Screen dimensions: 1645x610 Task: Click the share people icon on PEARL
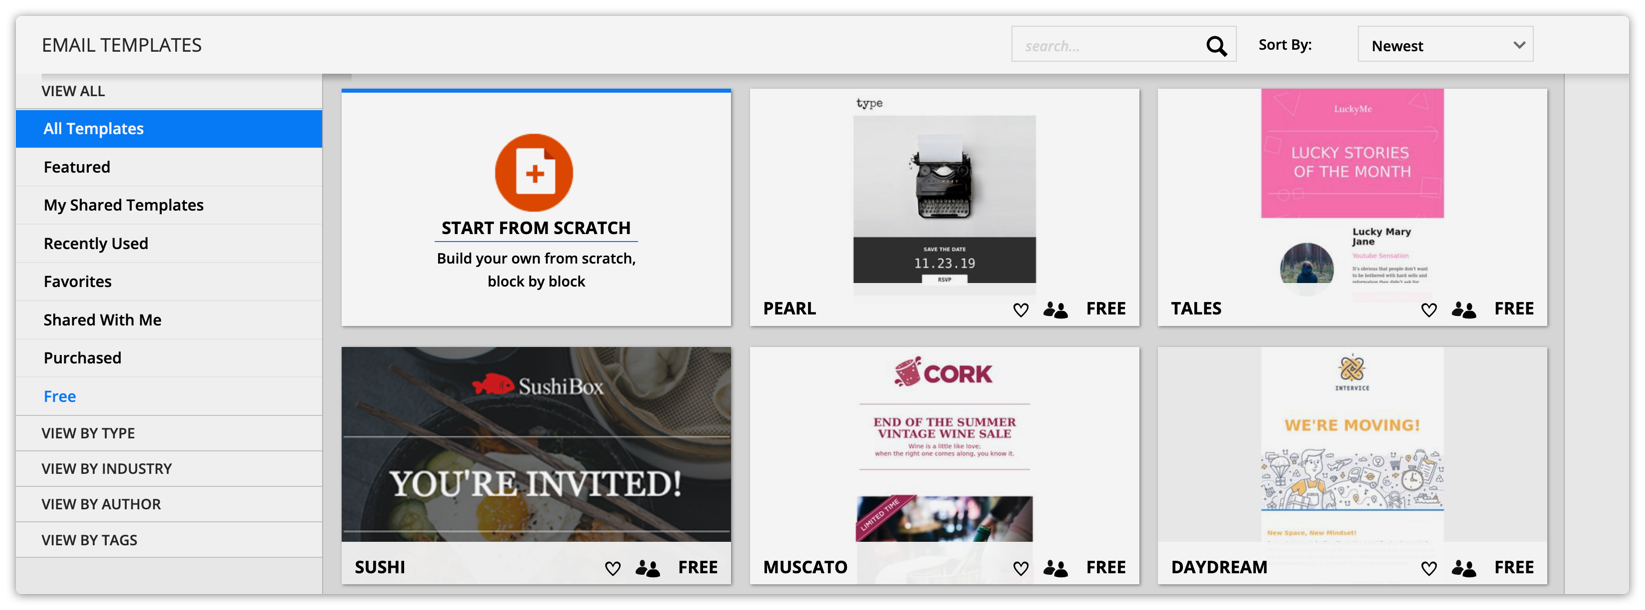(1056, 310)
